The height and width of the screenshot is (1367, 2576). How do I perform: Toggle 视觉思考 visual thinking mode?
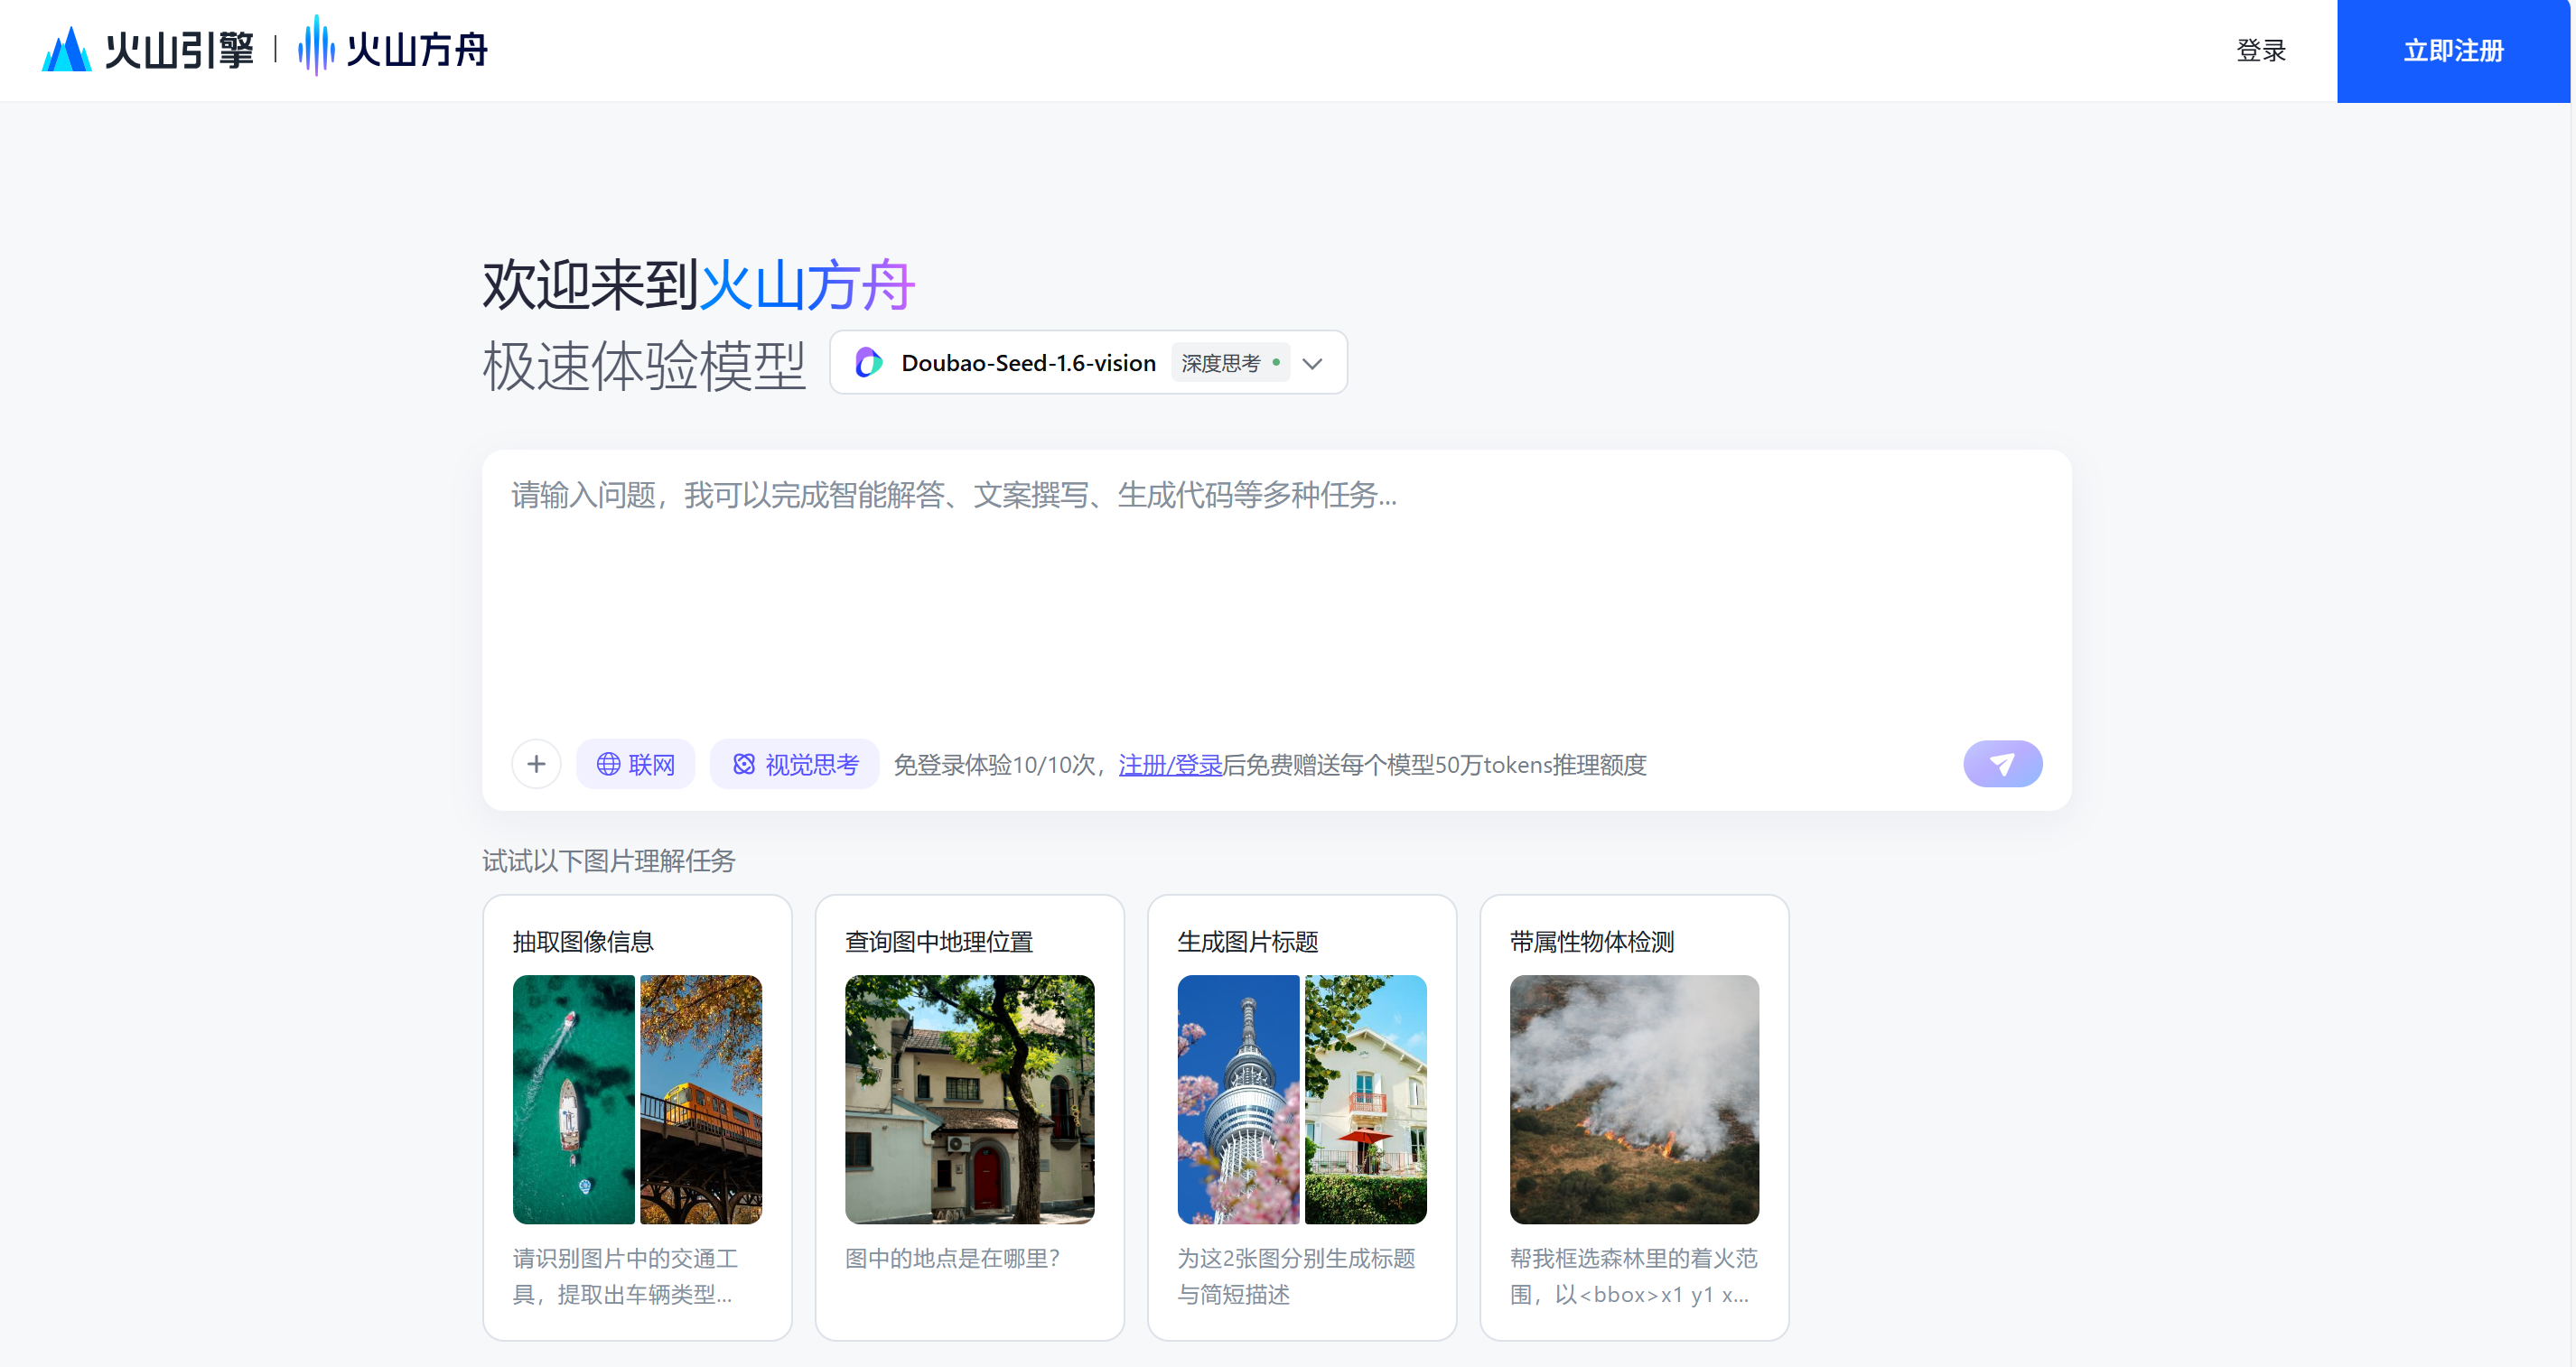pos(795,764)
